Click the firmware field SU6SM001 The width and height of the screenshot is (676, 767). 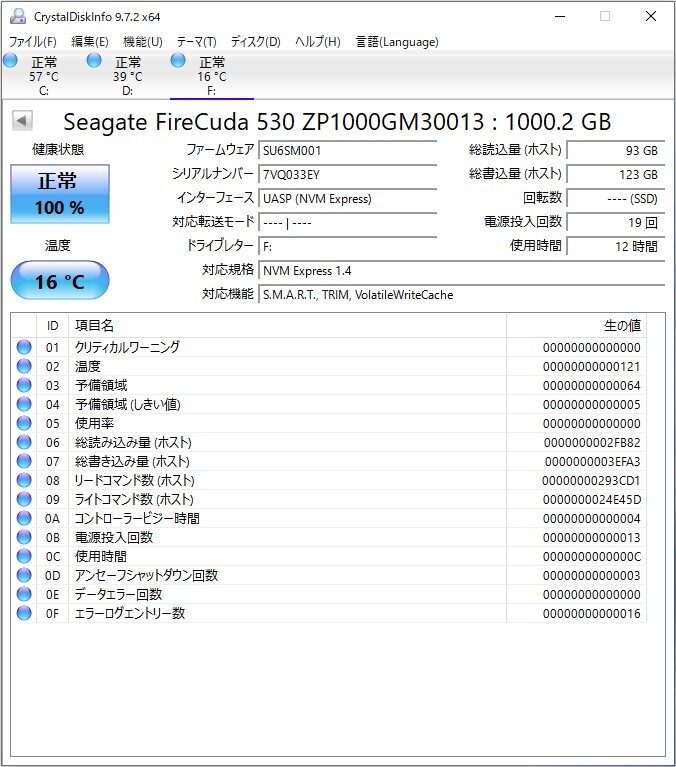[347, 150]
